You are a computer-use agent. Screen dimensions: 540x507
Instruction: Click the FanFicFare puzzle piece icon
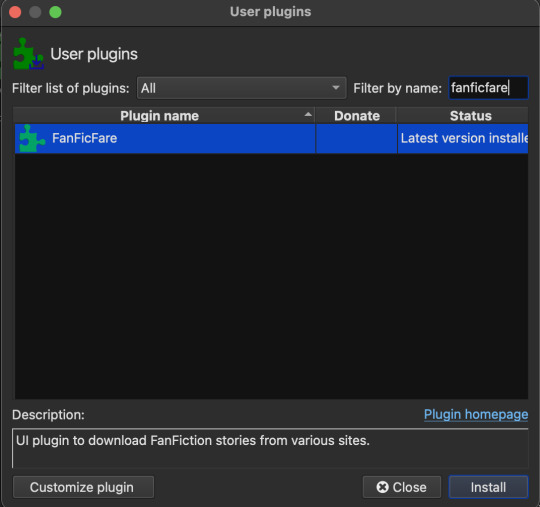32,138
